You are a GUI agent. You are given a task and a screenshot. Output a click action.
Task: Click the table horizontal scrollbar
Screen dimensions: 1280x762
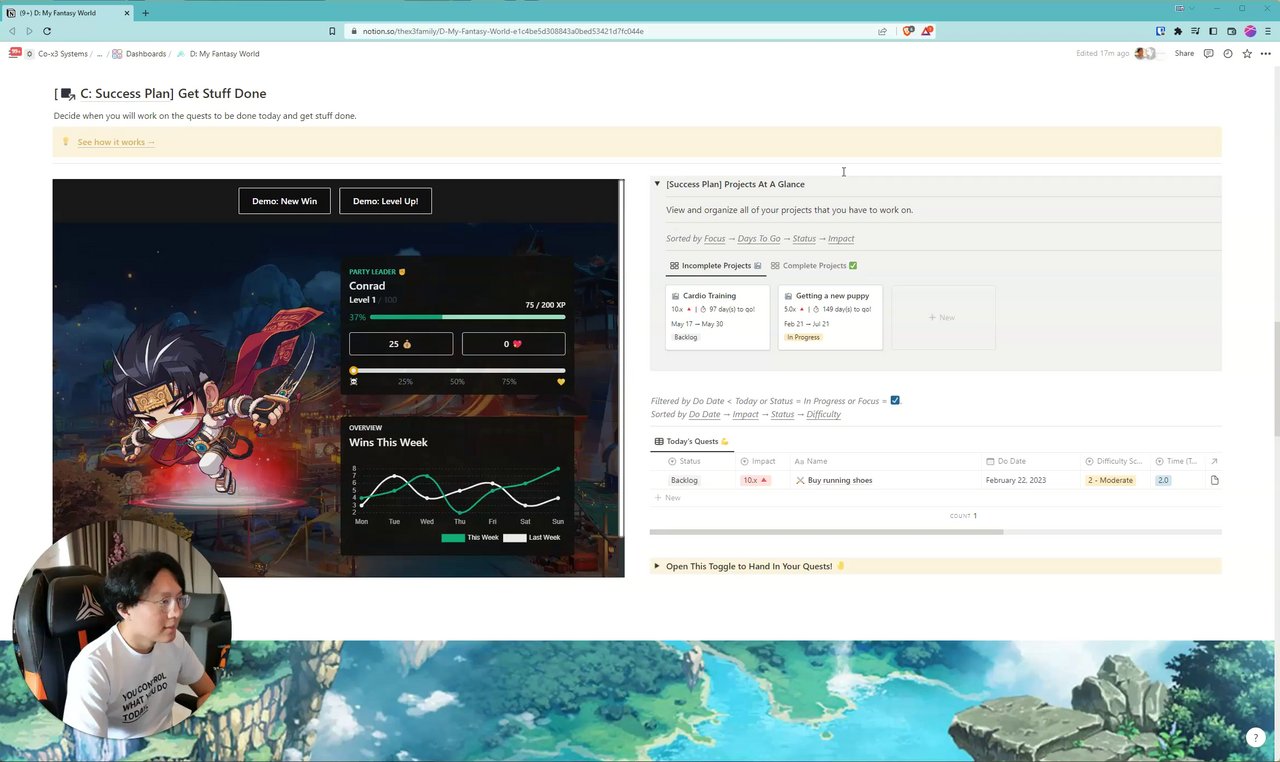click(827, 532)
